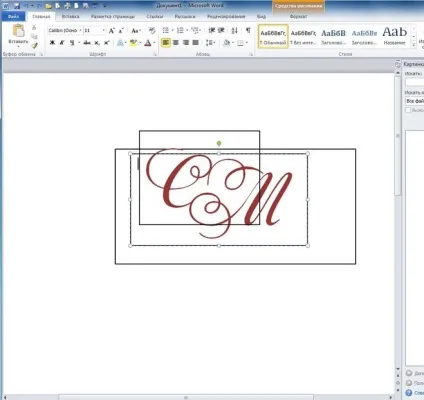The width and height of the screenshot is (424, 400).
Task: Open the Clipboard pane launcher
Action: [x=41, y=54]
